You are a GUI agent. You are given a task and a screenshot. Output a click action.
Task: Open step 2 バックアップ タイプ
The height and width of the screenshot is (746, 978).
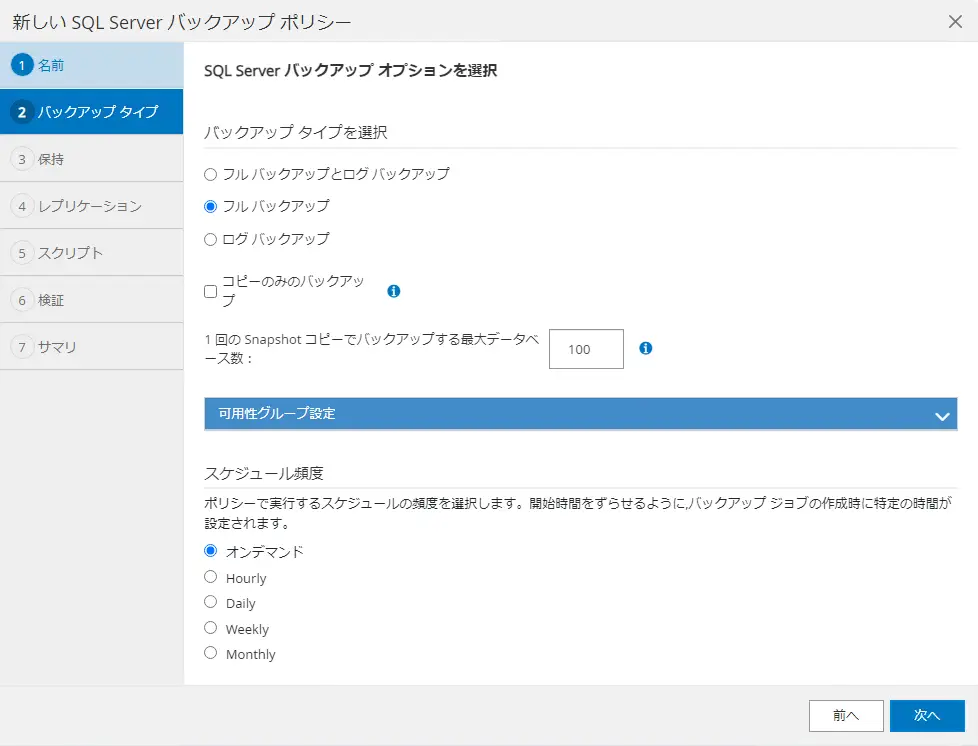click(x=92, y=112)
